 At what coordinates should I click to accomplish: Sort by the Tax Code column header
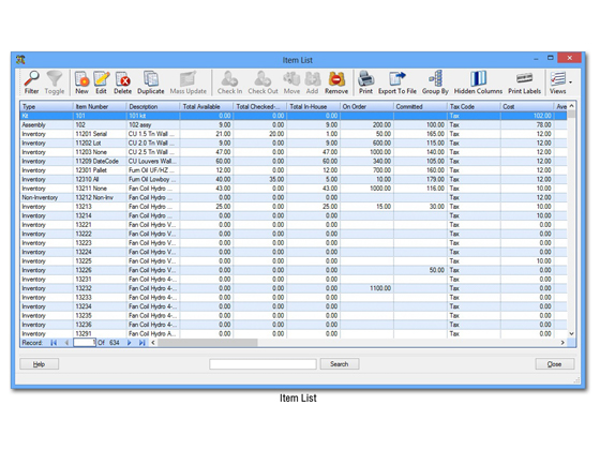472,106
